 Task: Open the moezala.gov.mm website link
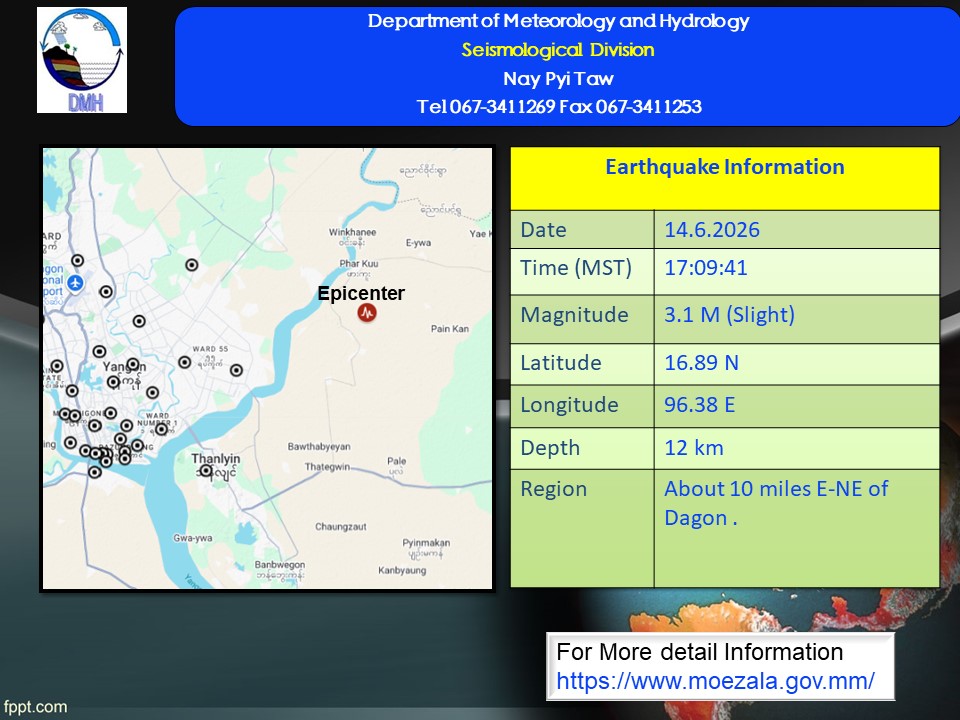click(715, 681)
